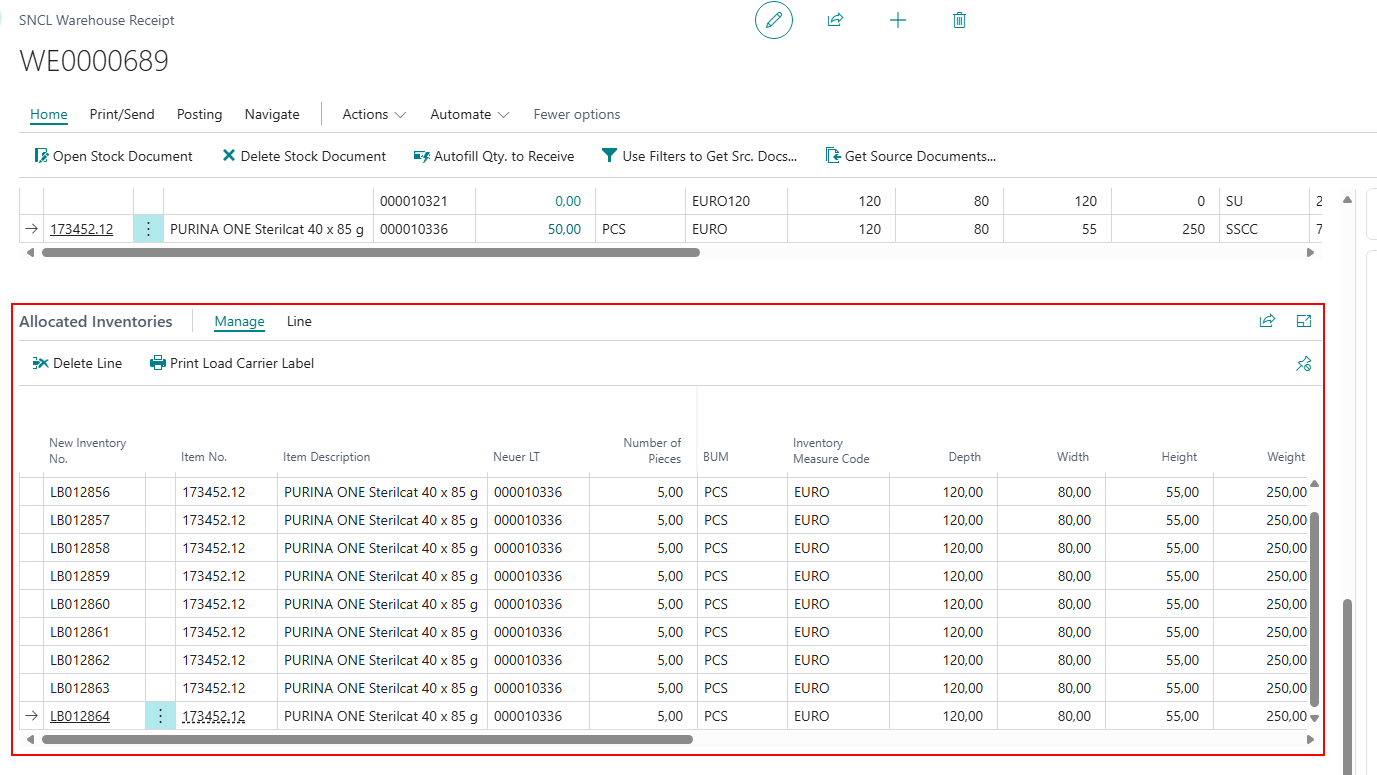Expand the Actions dropdown menu
The image size is (1377, 775).
374,114
